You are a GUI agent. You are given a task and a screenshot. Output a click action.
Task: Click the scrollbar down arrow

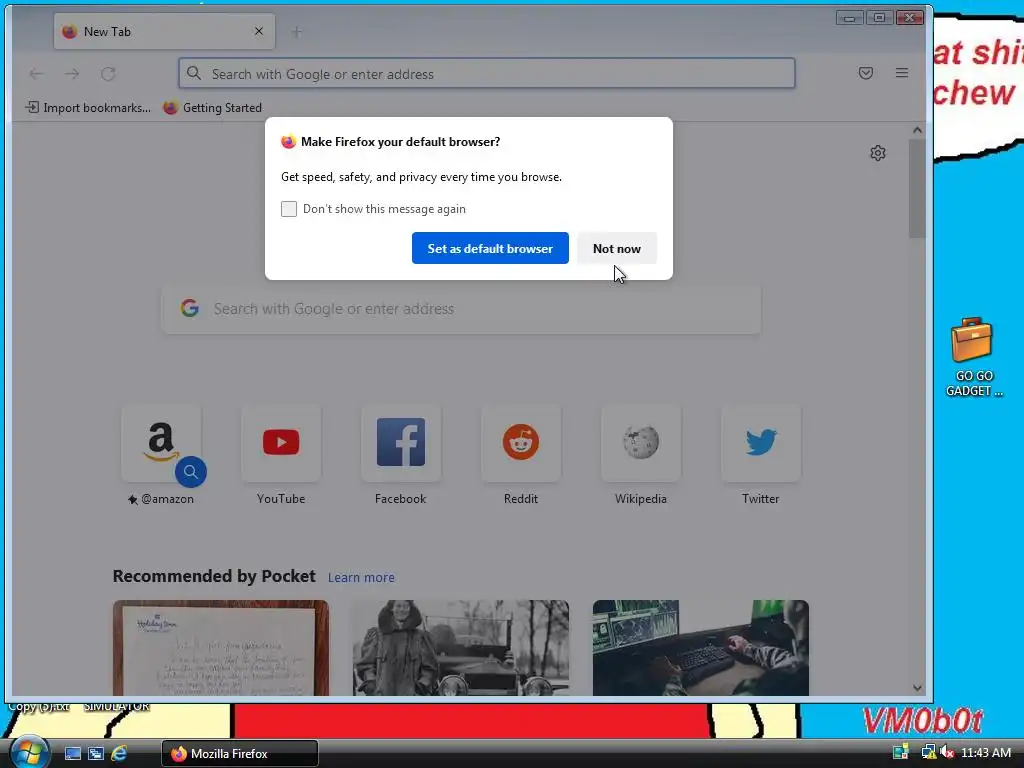917,688
